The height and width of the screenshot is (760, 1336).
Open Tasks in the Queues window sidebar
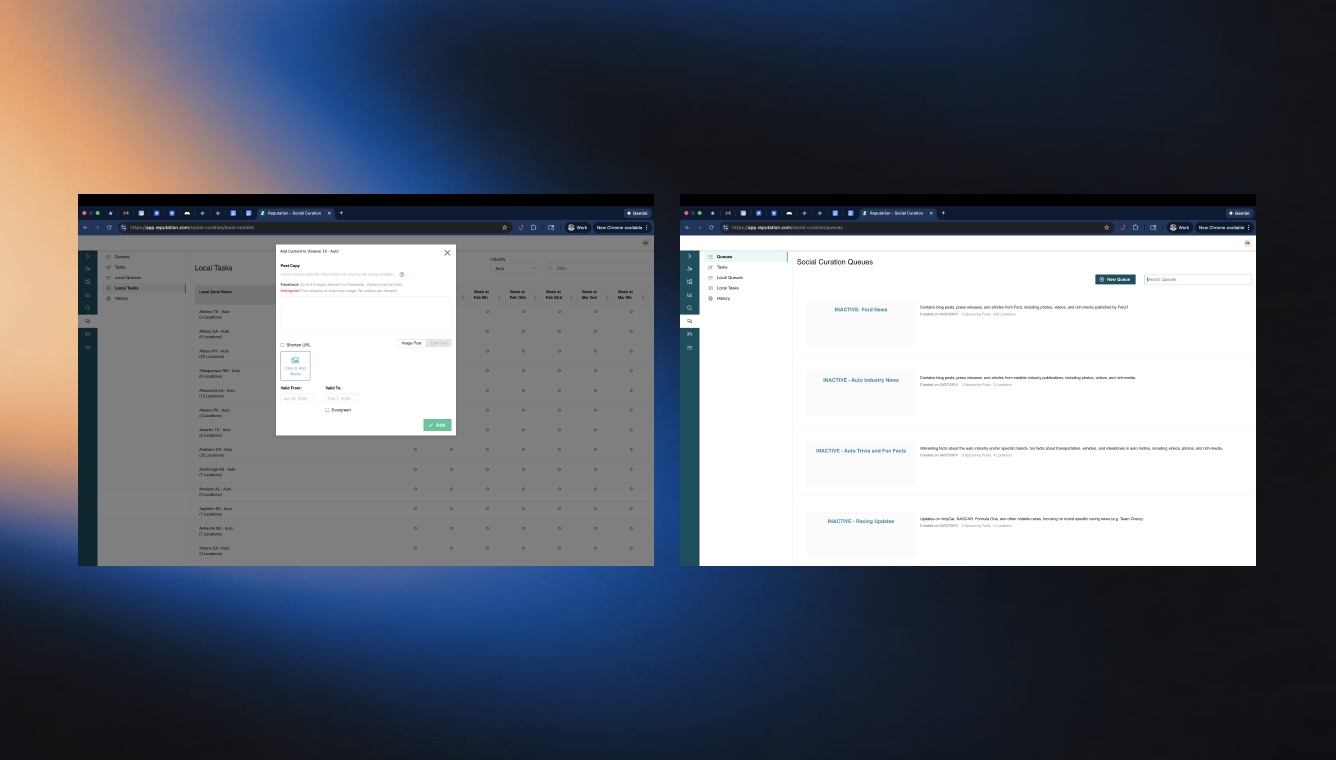(x=722, y=267)
